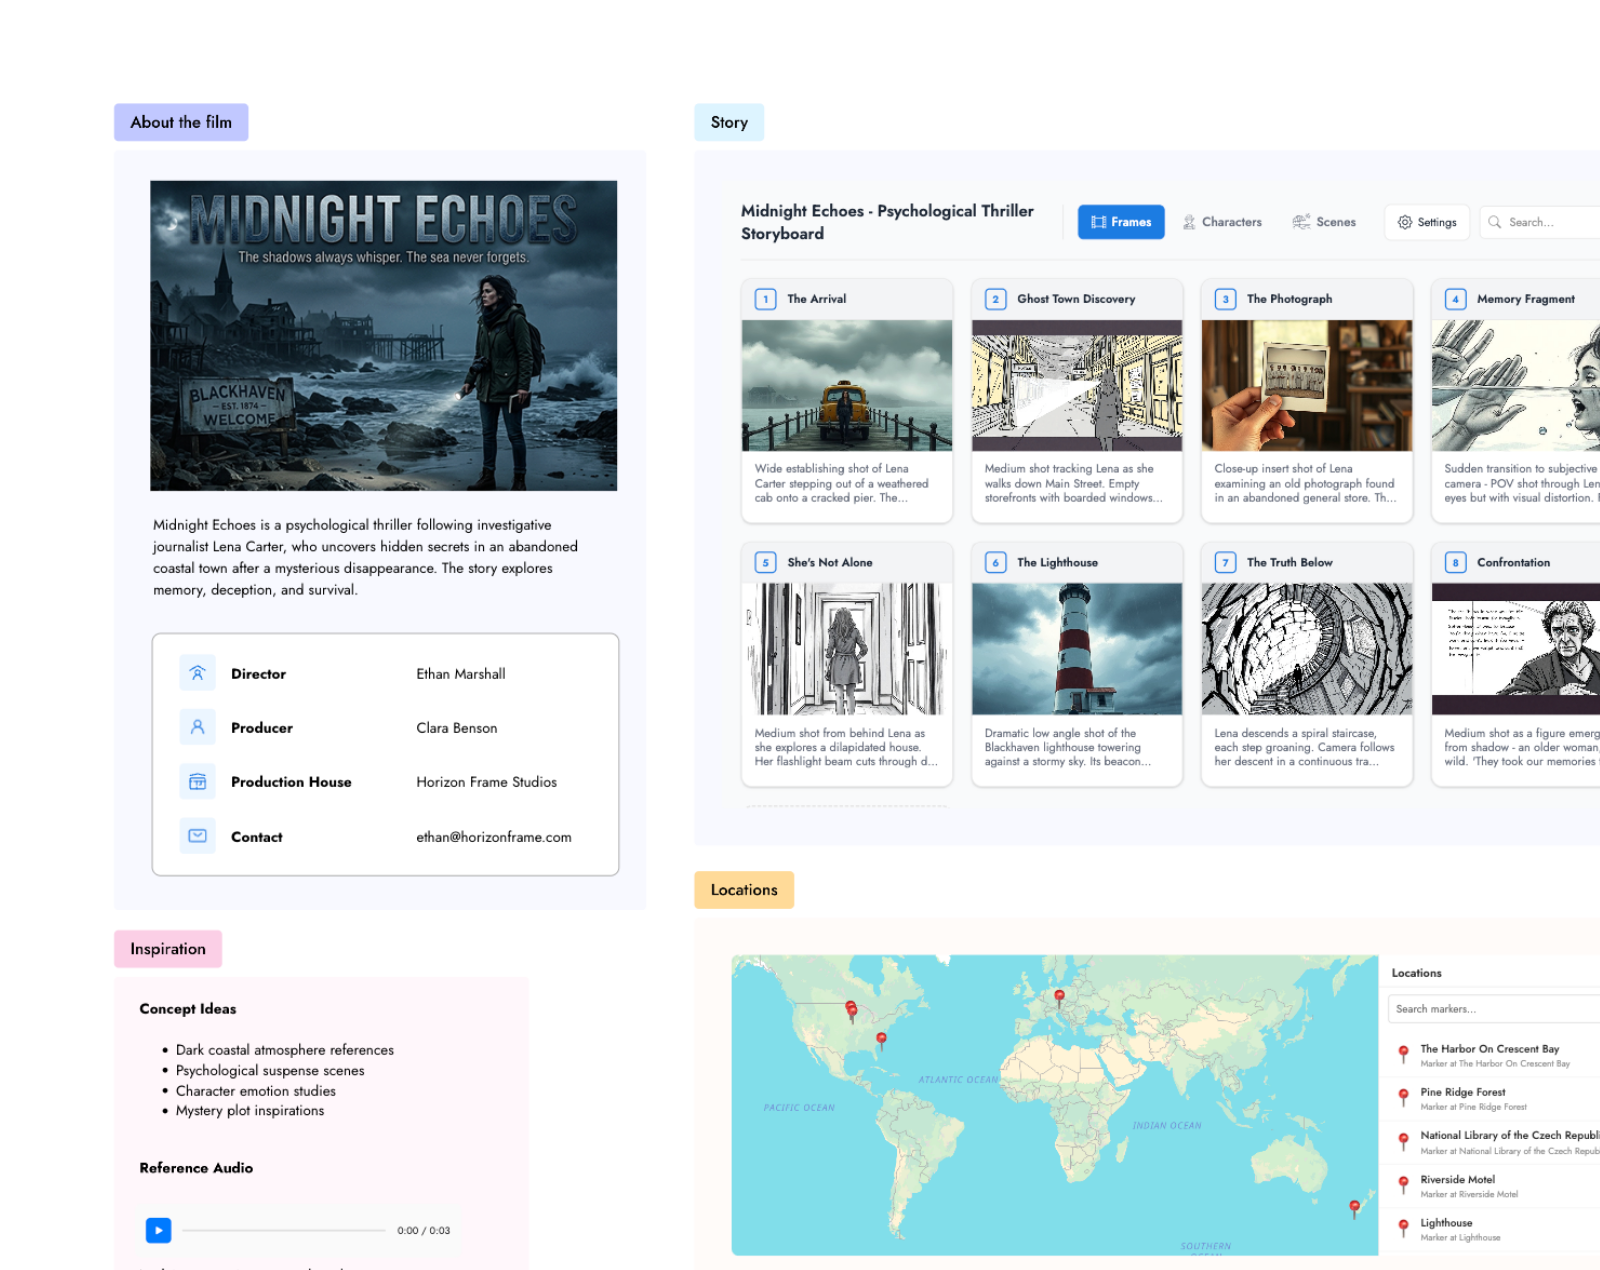Click the Concept Ideas heading

(x=188, y=1009)
